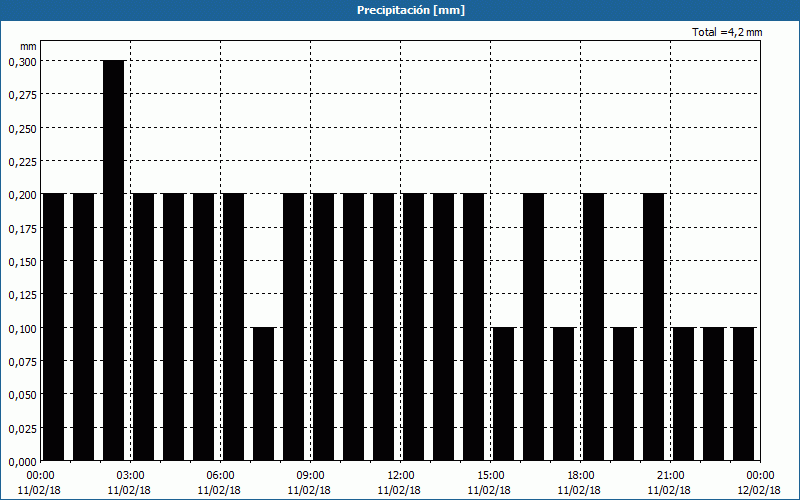The width and height of the screenshot is (800, 500).
Task: Select the 03:00 x-axis time label
Action: tap(130, 476)
